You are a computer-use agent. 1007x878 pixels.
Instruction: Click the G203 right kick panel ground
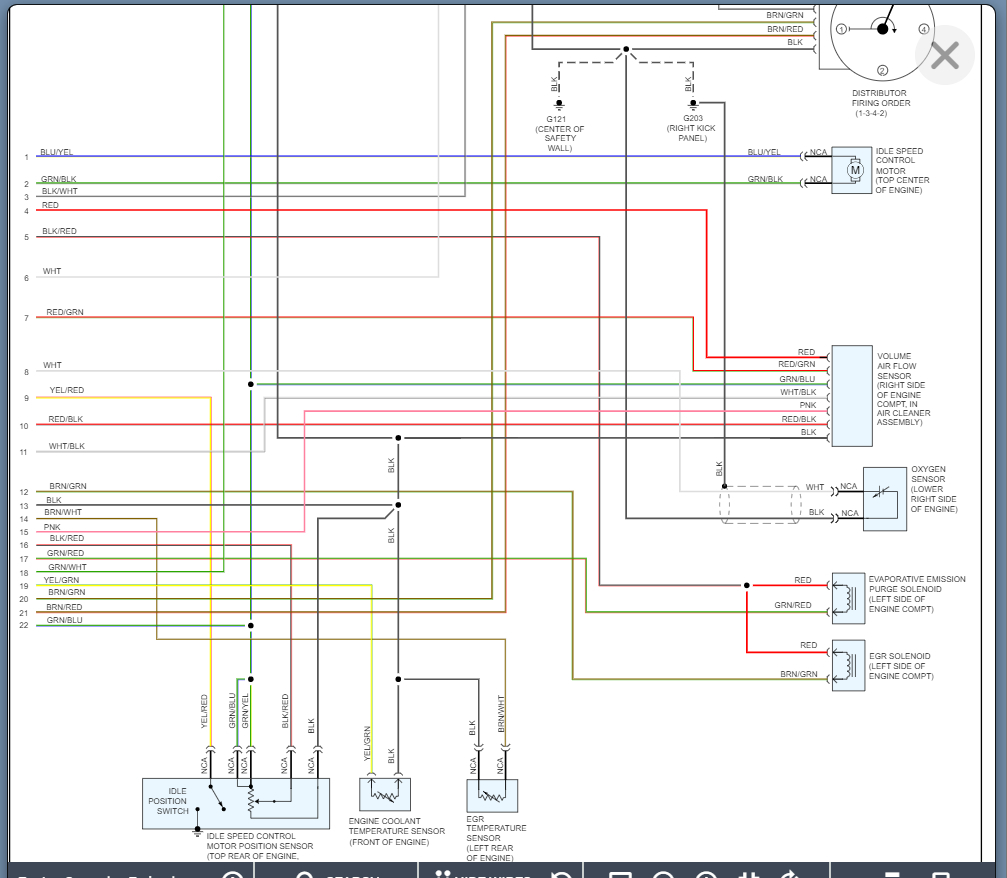(x=693, y=103)
